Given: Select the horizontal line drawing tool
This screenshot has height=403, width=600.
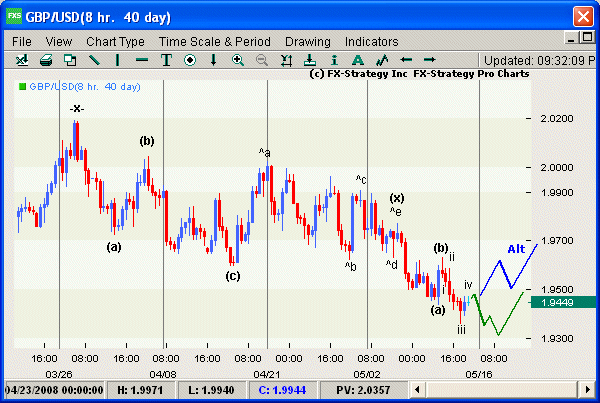Looking at the screenshot, I should click(x=142, y=60).
